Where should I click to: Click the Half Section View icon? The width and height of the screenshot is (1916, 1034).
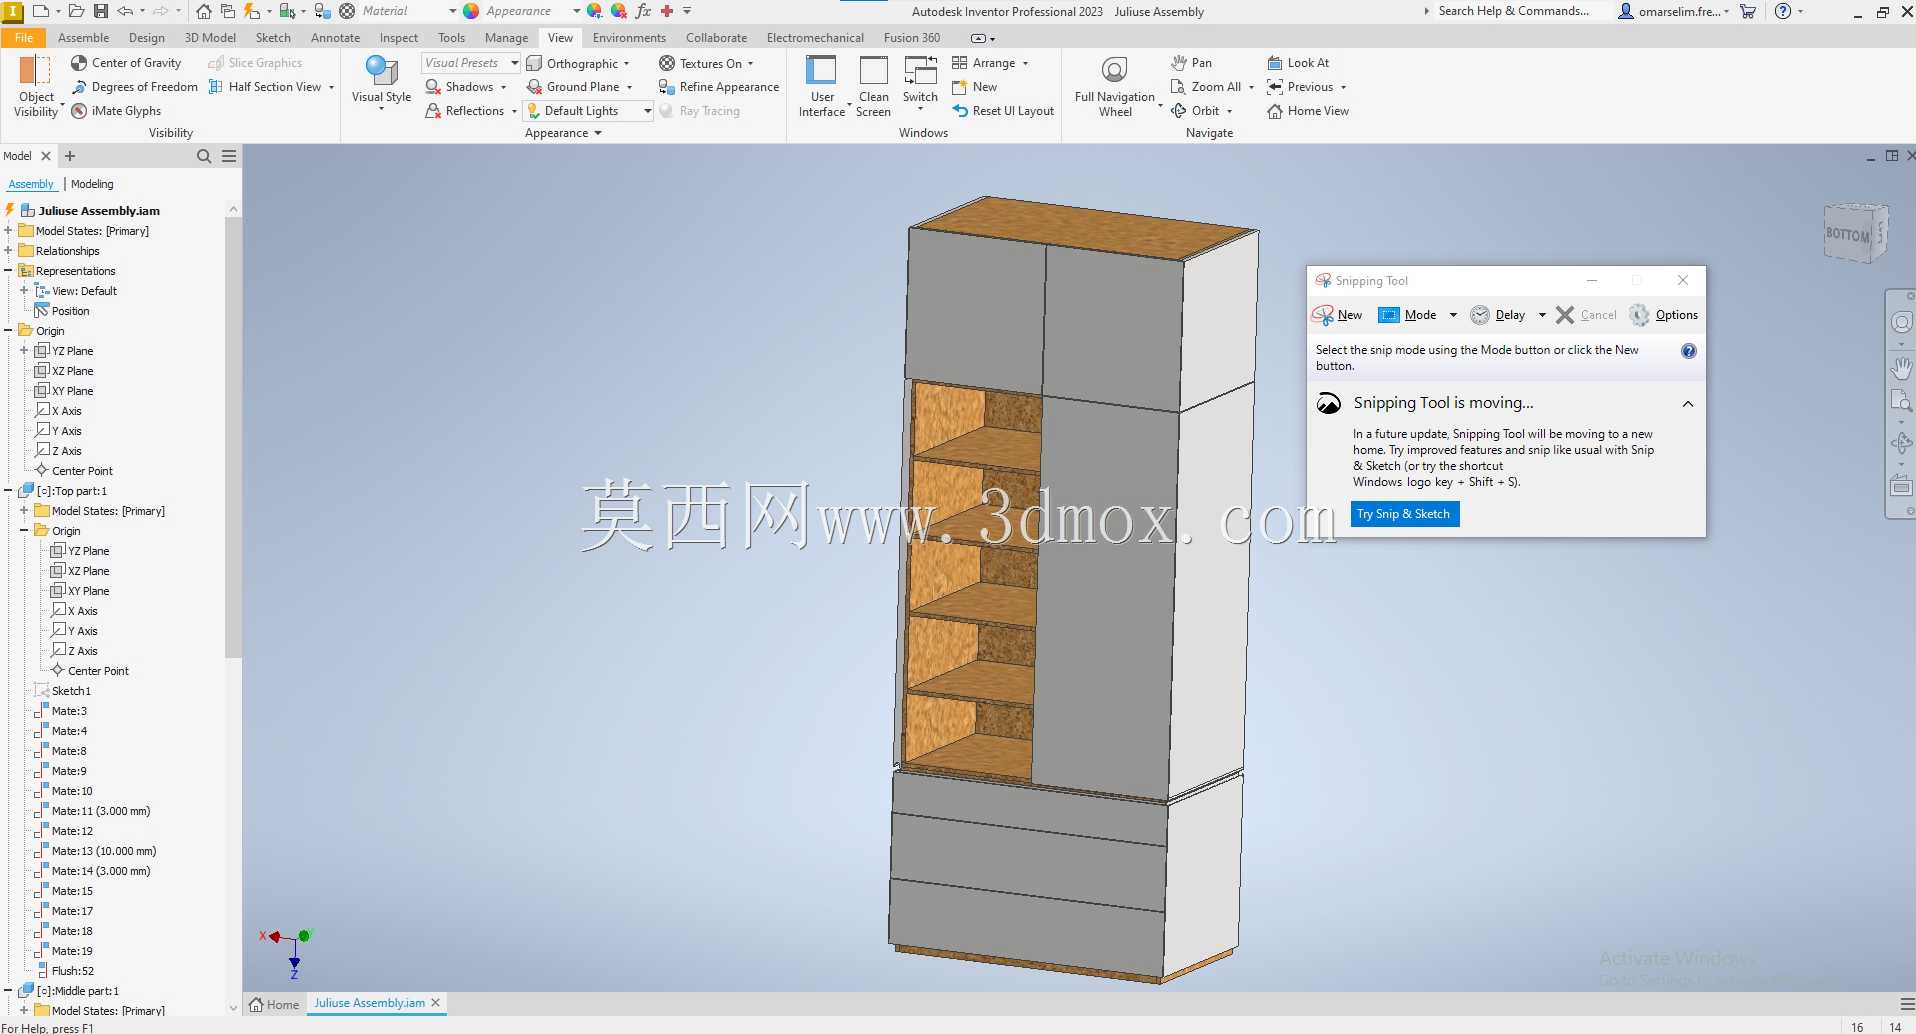[x=215, y=87]
